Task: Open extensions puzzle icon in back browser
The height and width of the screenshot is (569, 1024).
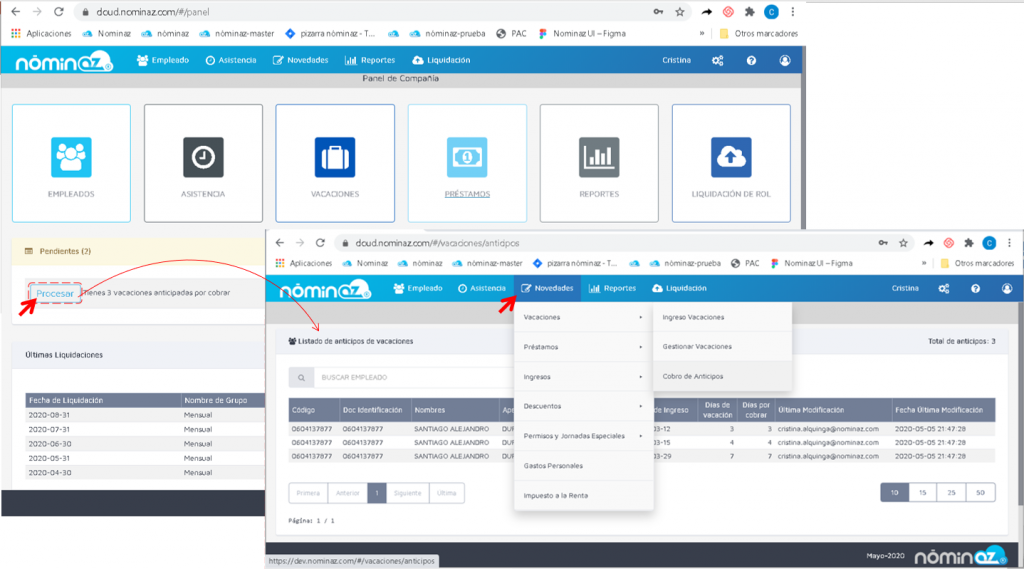Action: coord(750,12)
